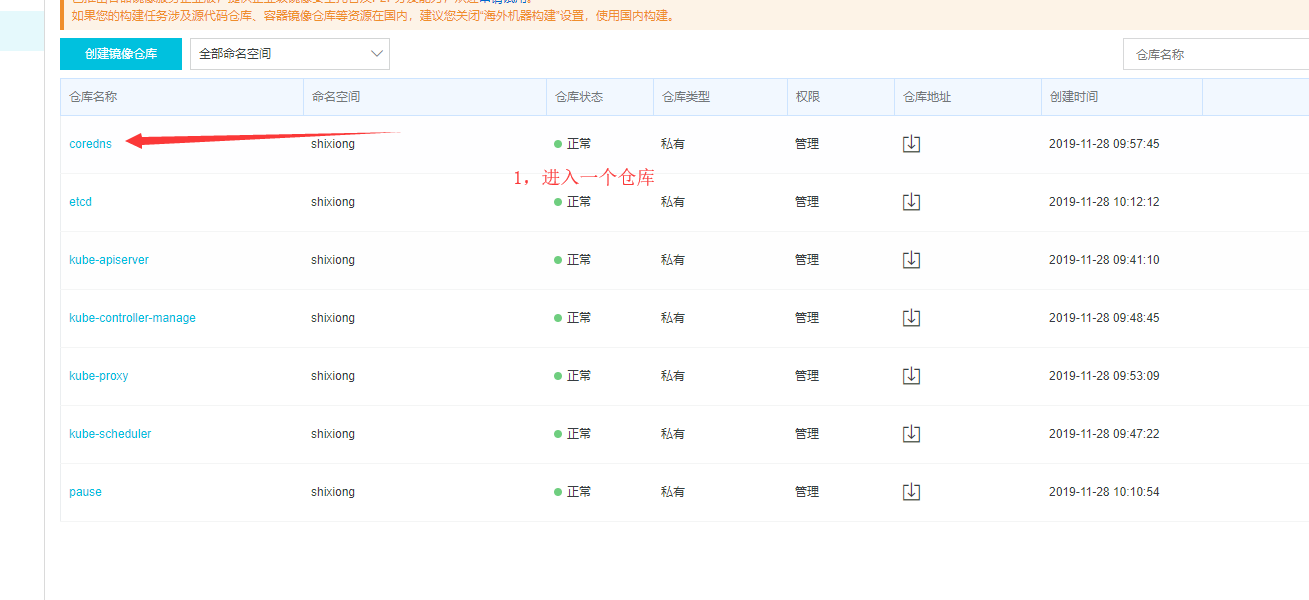This screenshot has height=600, width=1309.
Task: Click the download icon in the pause row
Action: click(911, 491)
